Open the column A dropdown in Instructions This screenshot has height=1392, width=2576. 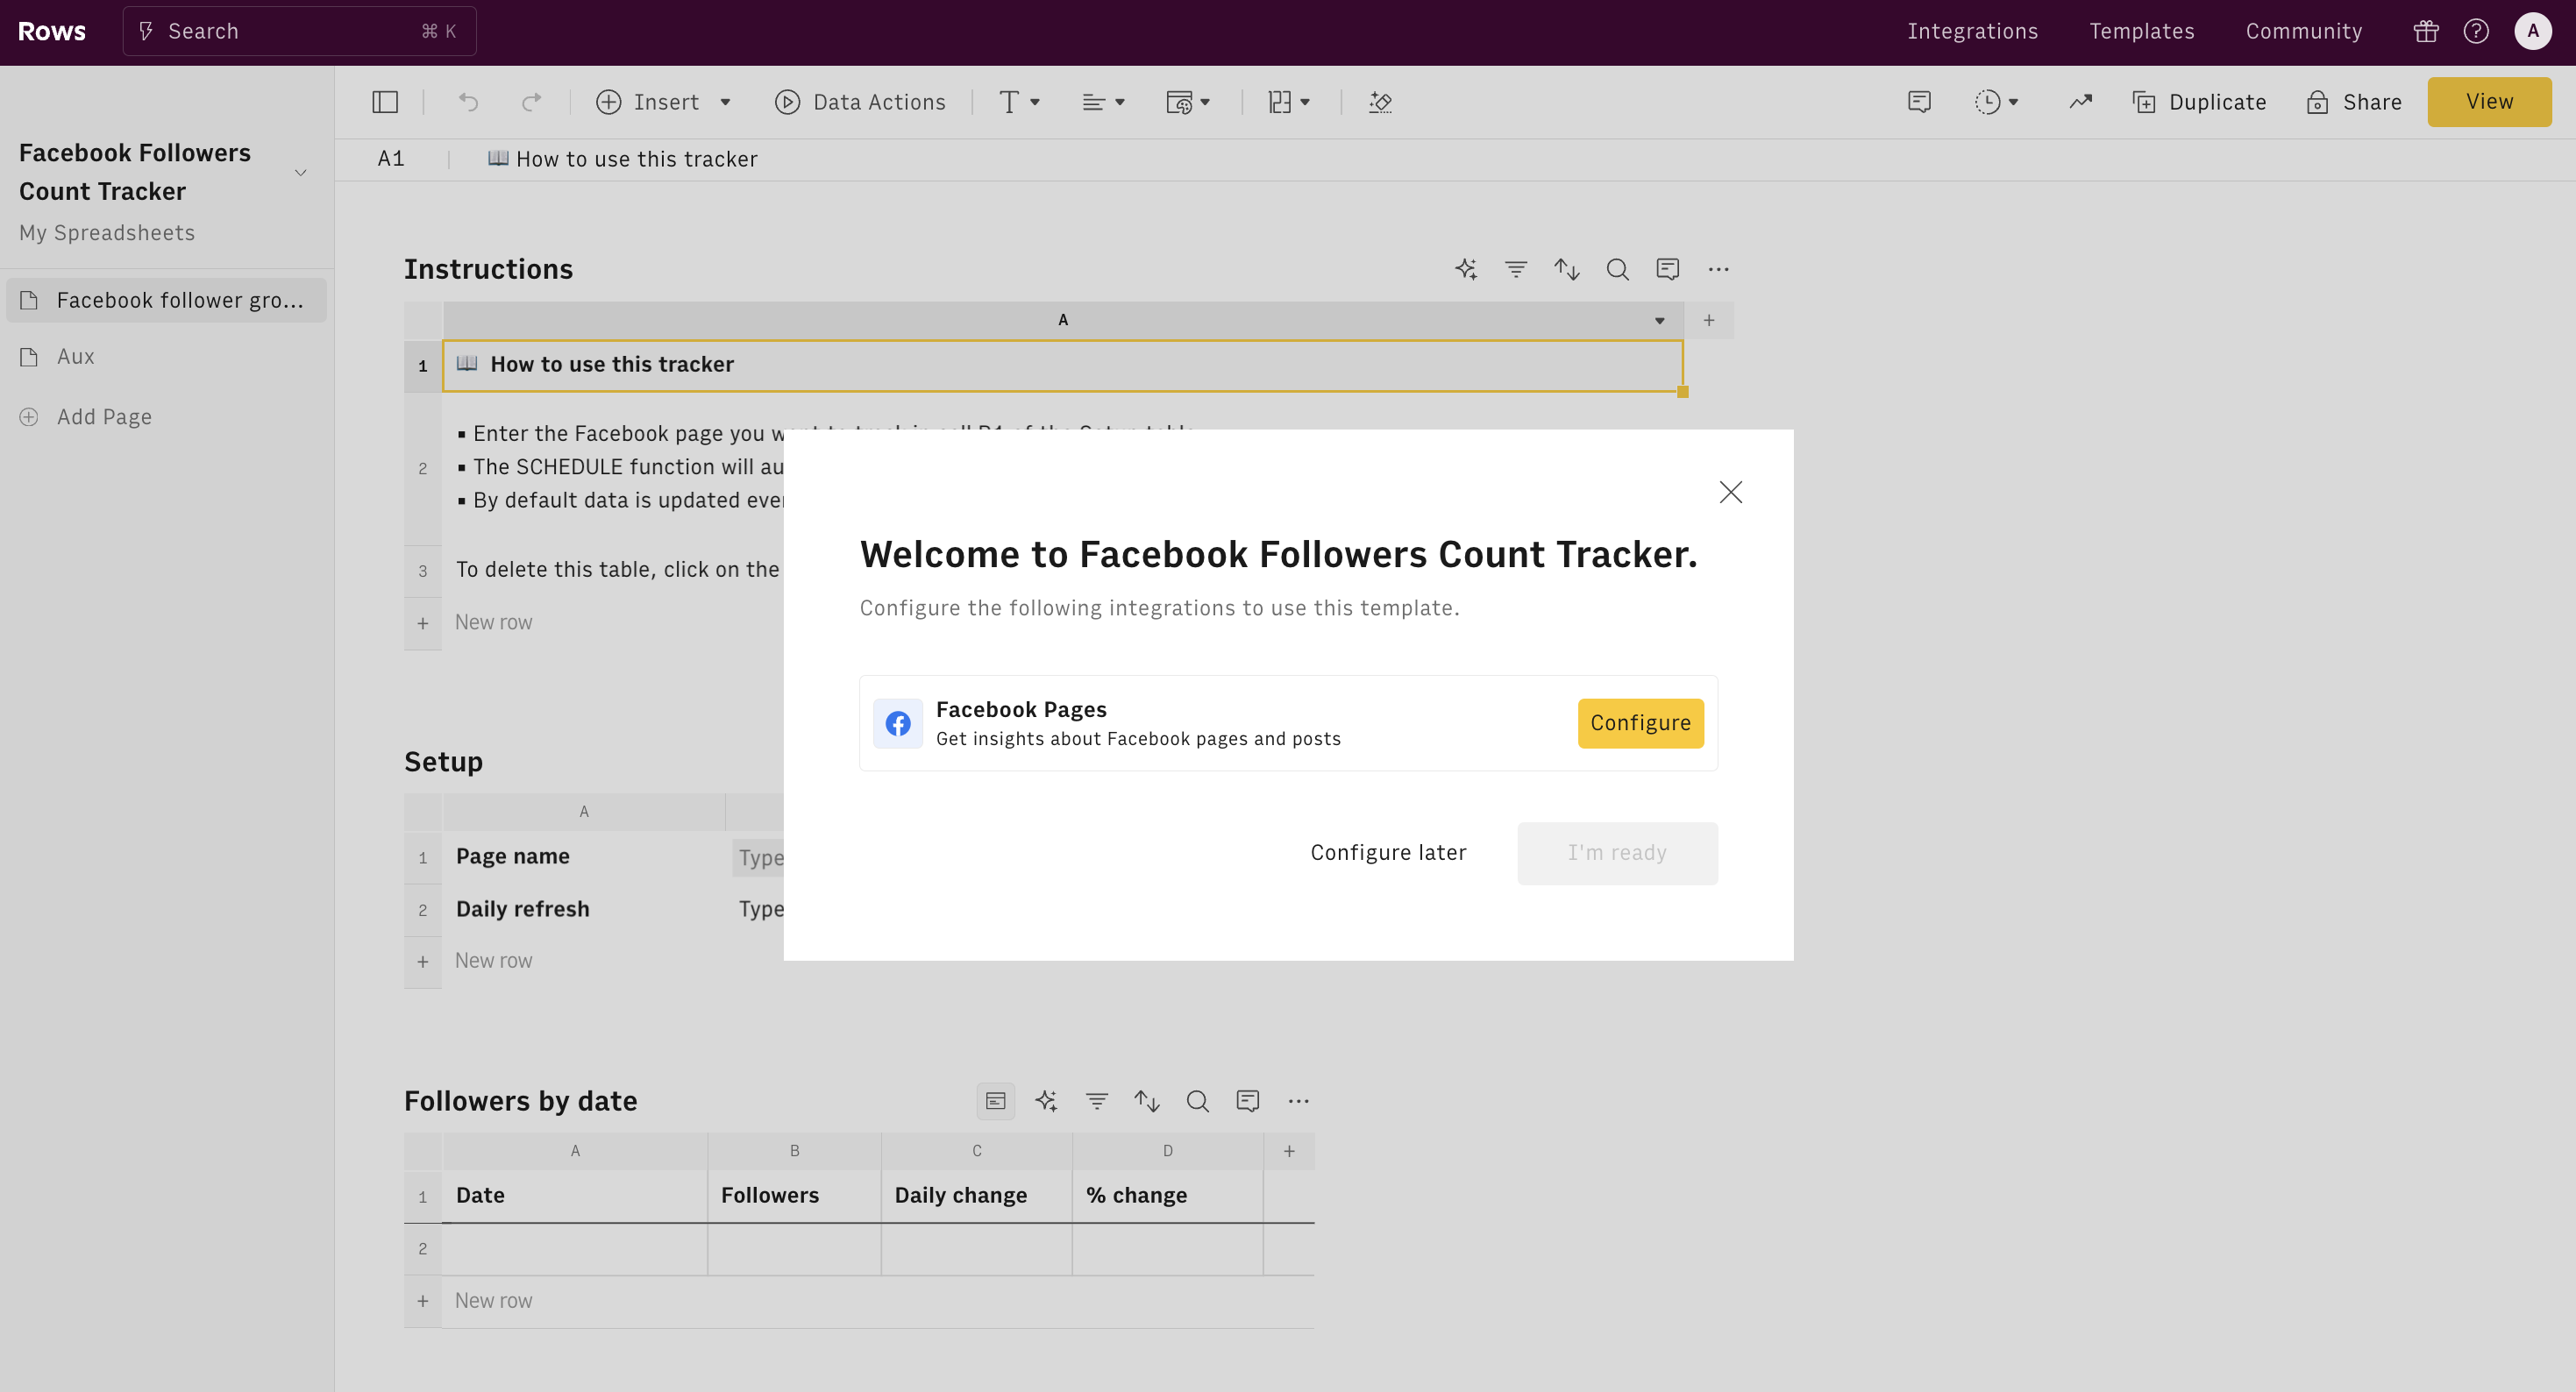pyautogui.click(x=1660, y=321)
